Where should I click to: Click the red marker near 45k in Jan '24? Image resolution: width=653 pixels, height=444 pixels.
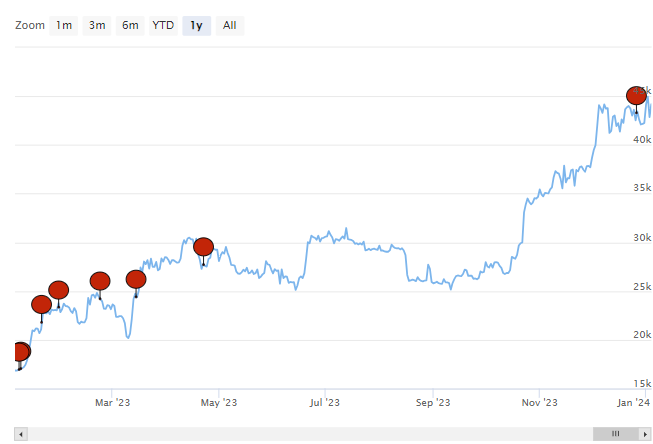pyautogui.click(x=636, y=96)
